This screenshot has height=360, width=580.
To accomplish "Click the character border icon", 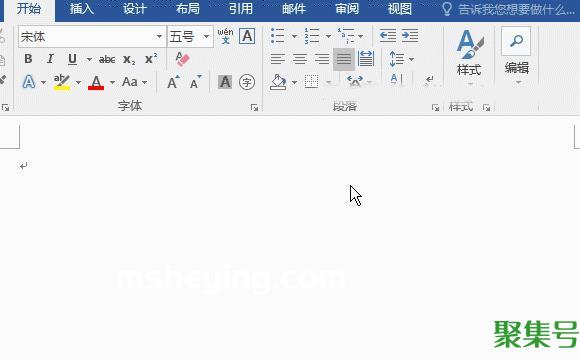I will pos(247,36).
